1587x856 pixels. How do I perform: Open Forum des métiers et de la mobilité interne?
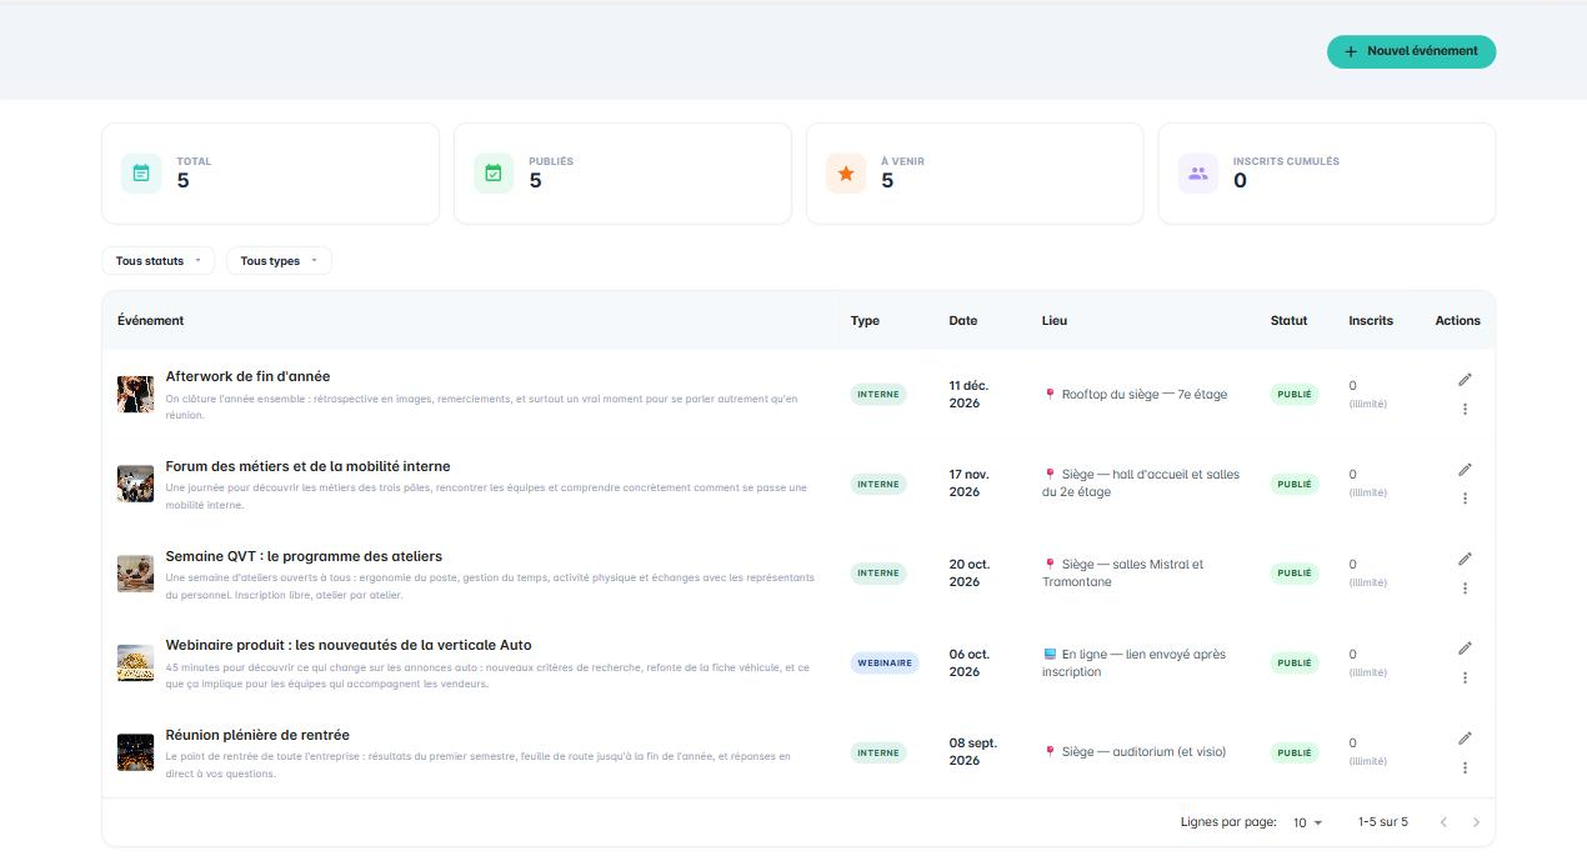click(x=308, y=466)
